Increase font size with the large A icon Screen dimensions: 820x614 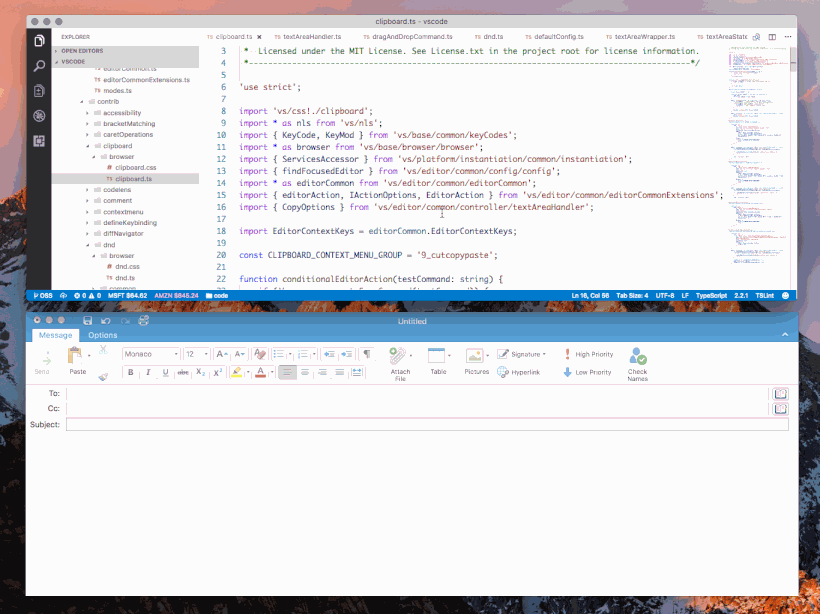pos(222,354)
